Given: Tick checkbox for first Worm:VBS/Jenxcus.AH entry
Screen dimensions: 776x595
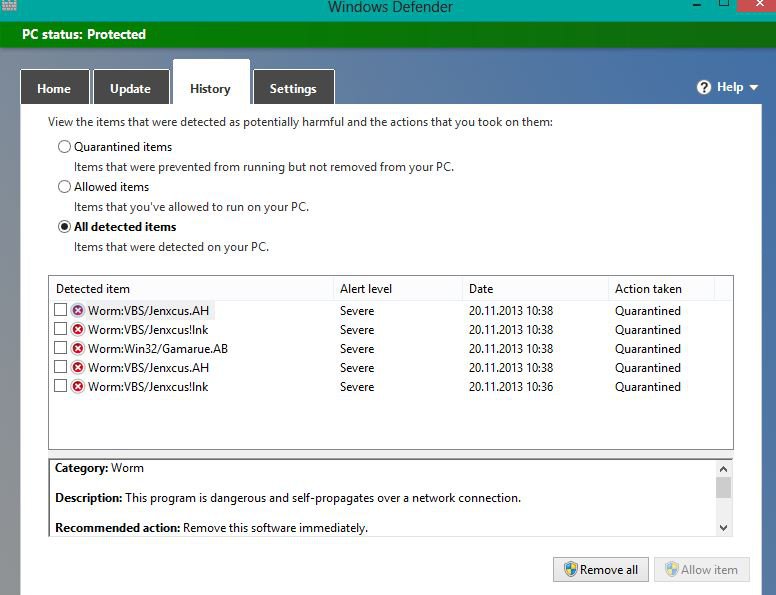Looking at the screenshot, I should [x=61, y=311].
